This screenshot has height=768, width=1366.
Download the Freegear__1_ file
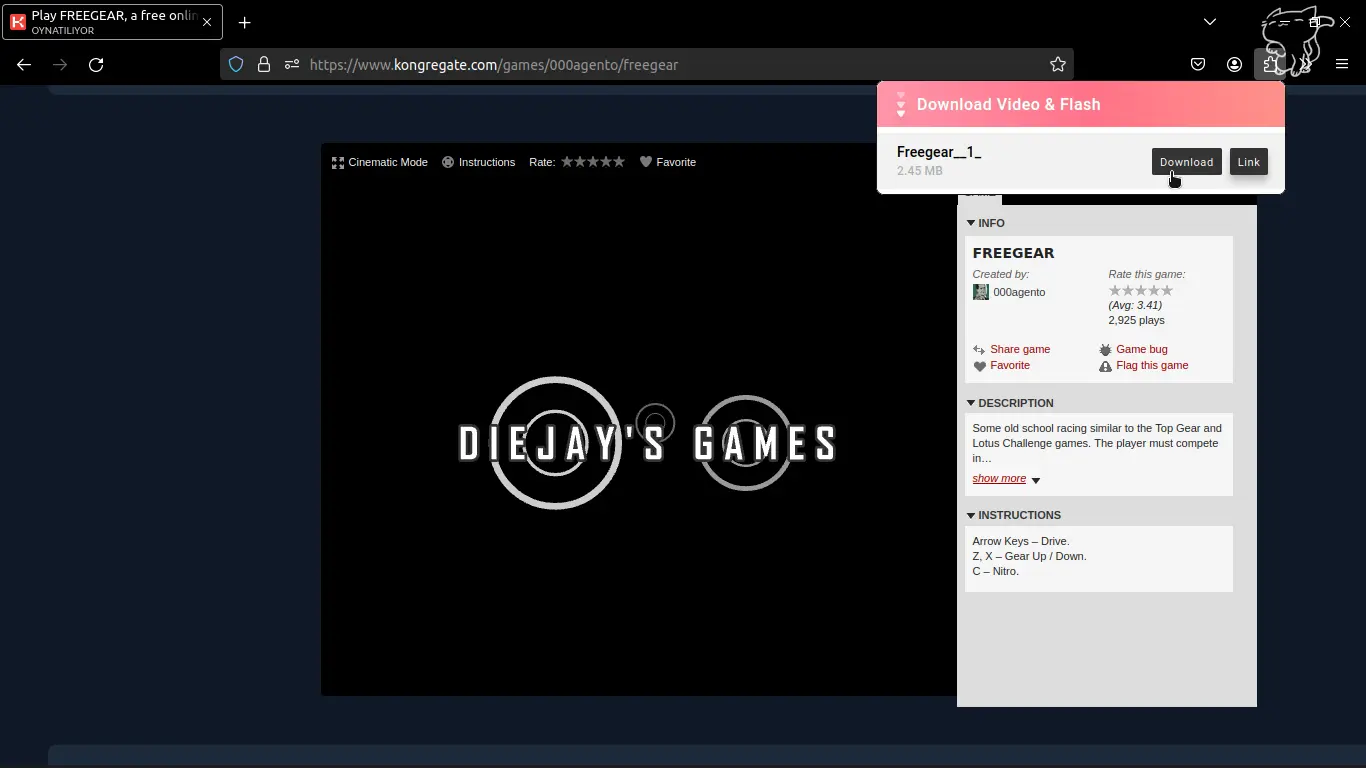[x=1186, y=162]
